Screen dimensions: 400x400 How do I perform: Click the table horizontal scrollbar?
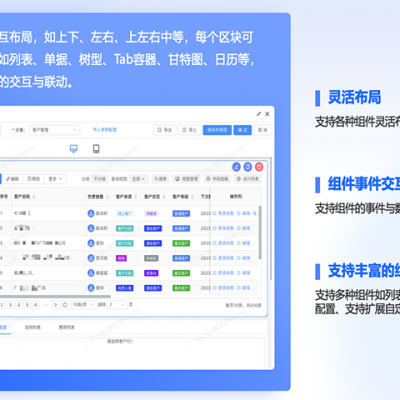coord(55,296)
